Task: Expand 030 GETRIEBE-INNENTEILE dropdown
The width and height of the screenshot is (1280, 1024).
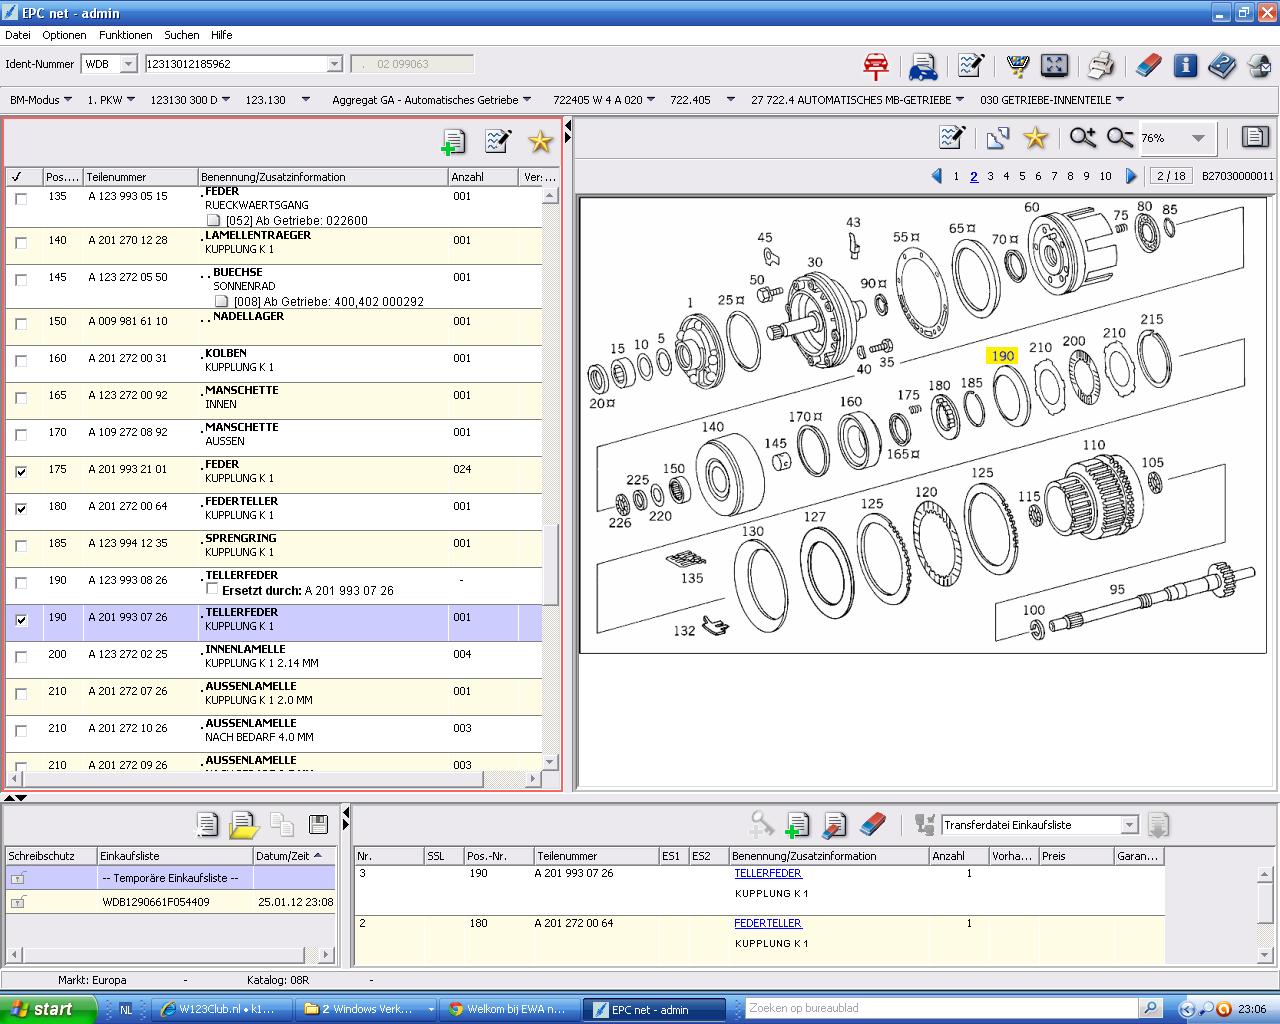Action: (x=1119, y=100)
